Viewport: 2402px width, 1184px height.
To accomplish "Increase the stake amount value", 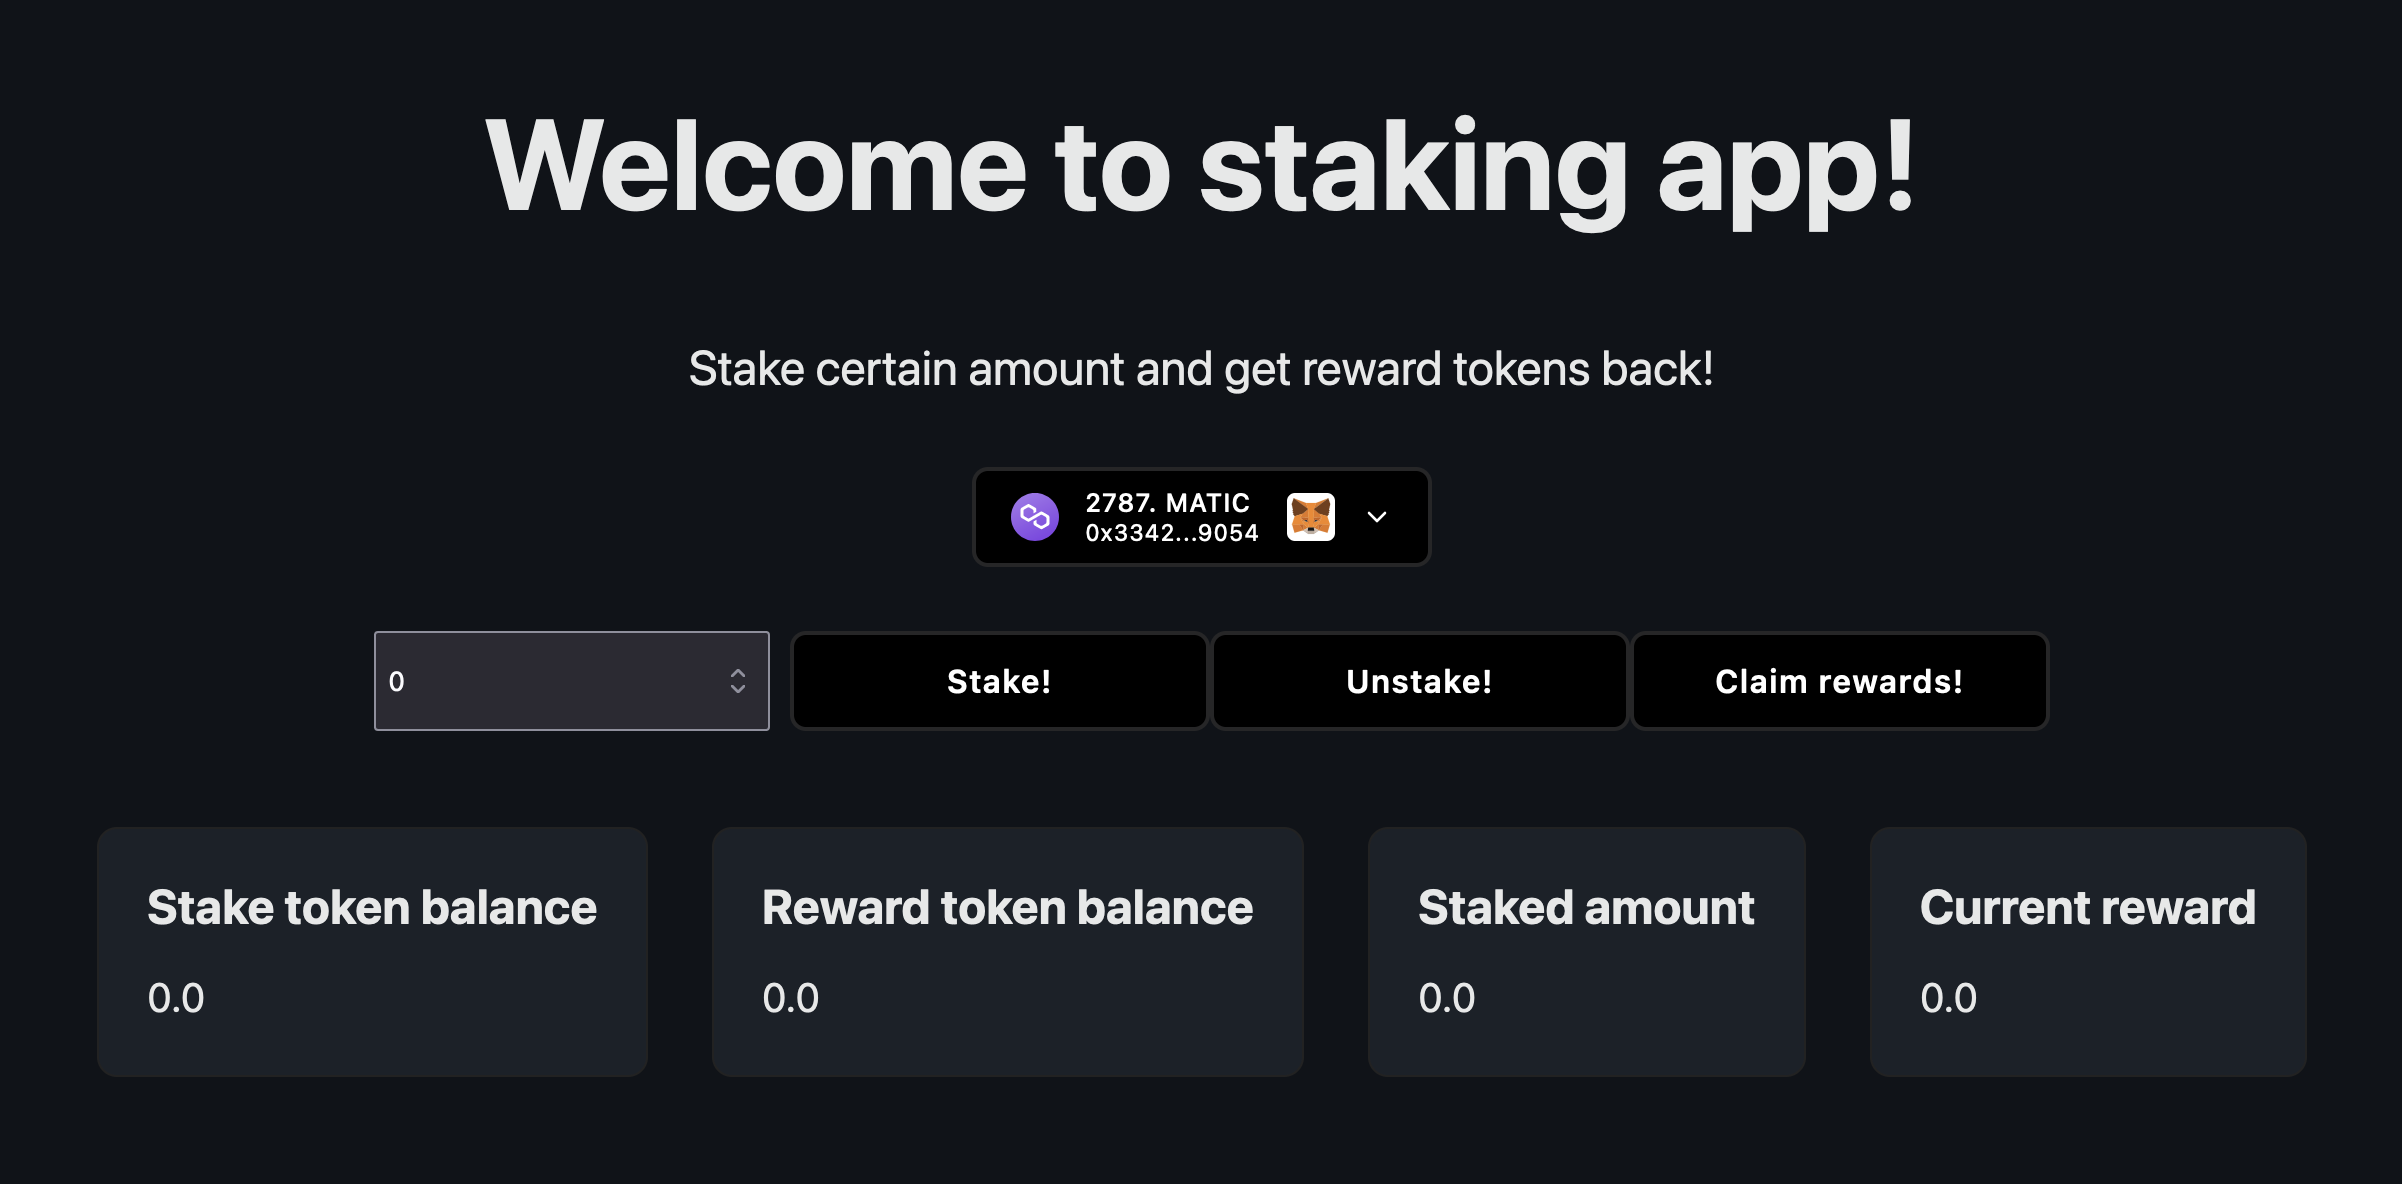I will pos(737,674).
